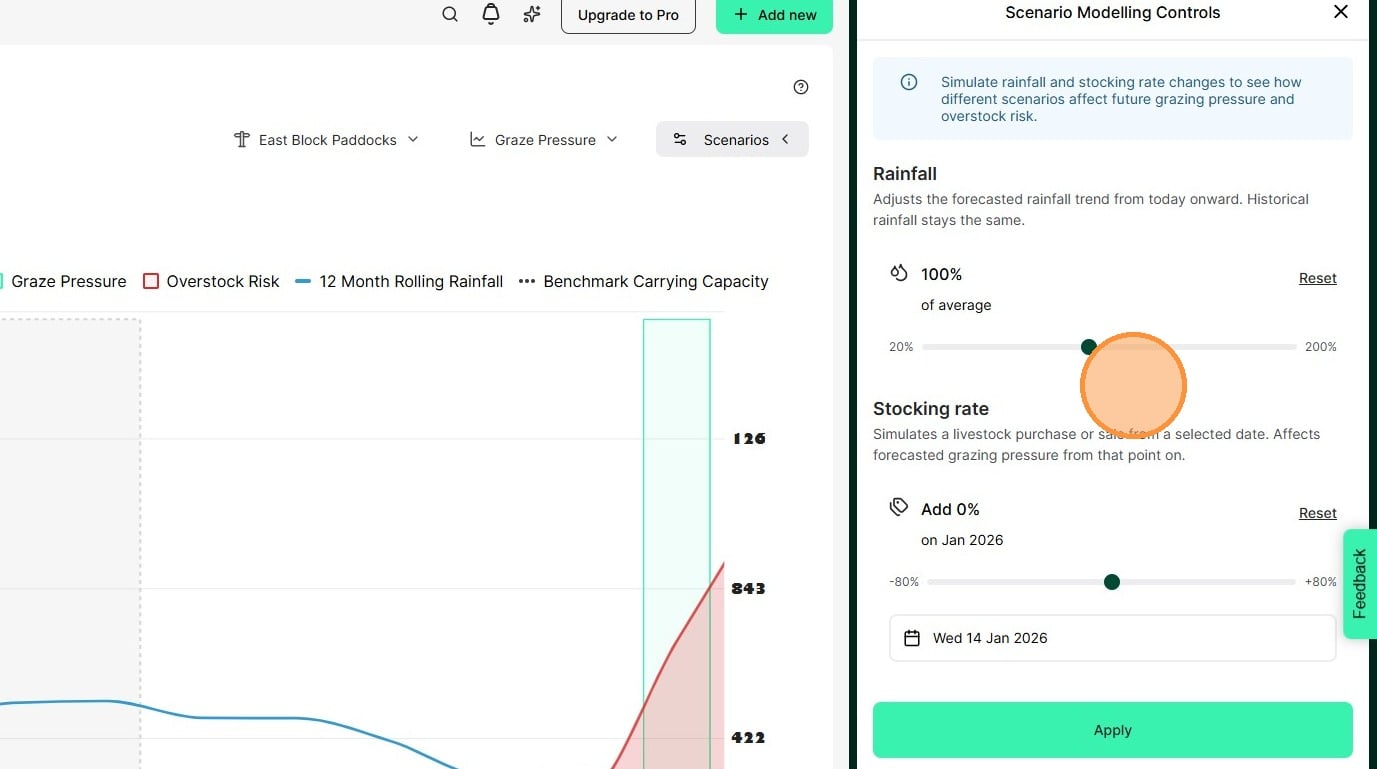This screenshot has width=1377, height=769.
Task: Open the Feedback side tab
Action: (1359, 584)
